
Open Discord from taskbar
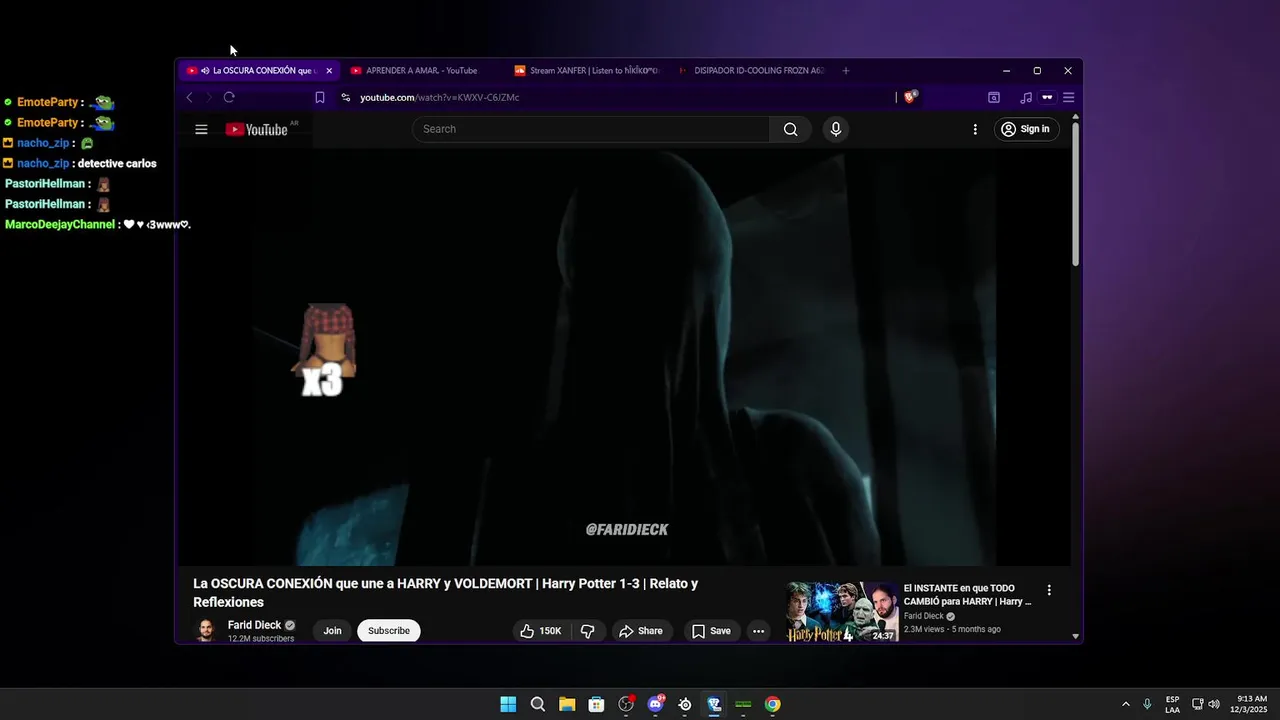click(655, 704)
